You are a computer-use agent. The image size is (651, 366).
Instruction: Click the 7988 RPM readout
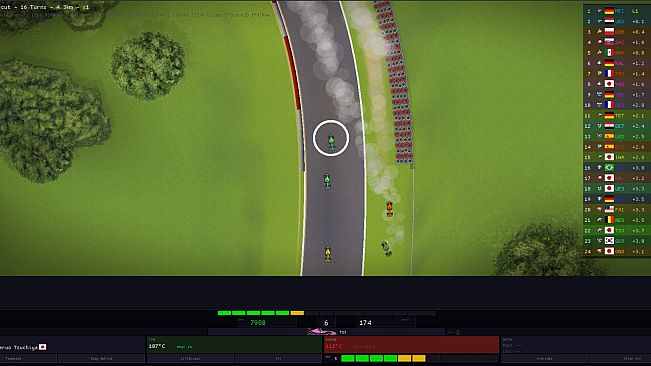tap(258, 322)
